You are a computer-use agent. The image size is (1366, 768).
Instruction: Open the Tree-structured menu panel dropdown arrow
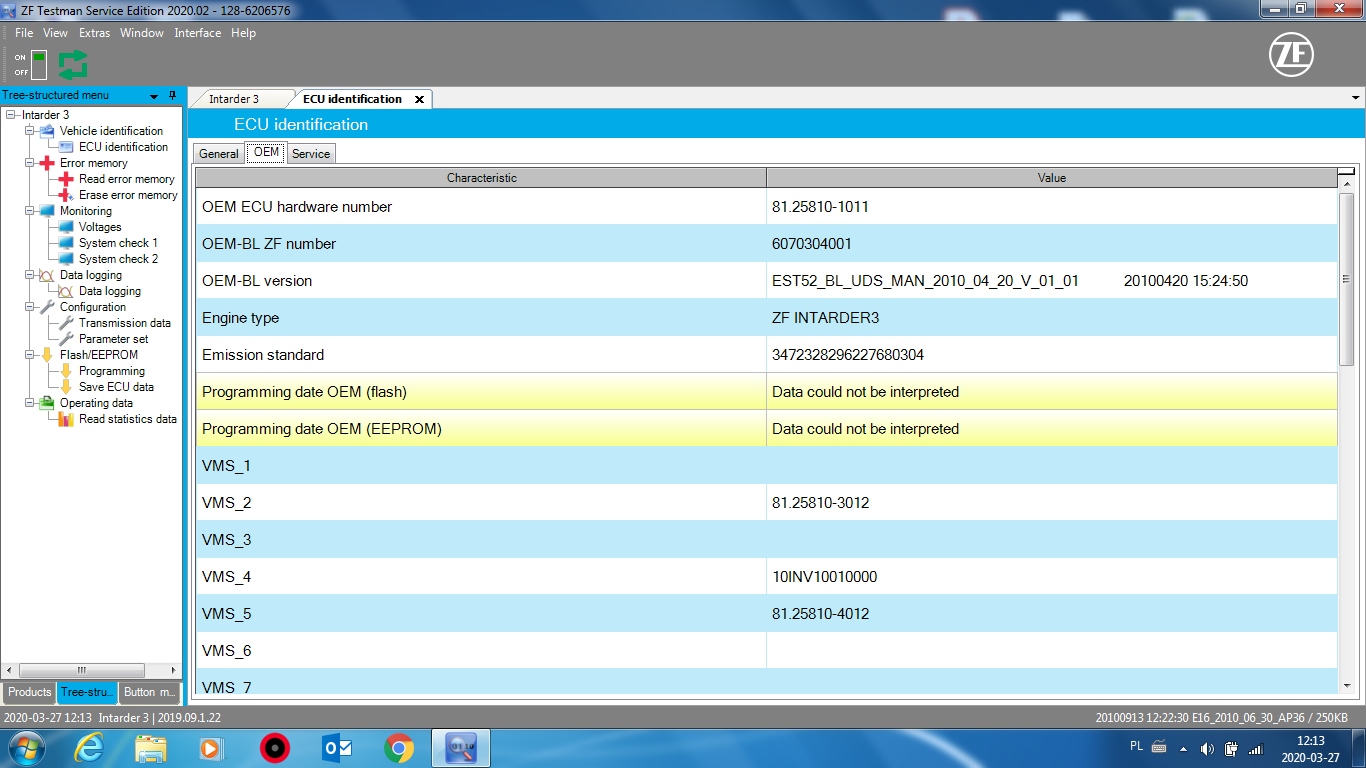pos(154,97)
